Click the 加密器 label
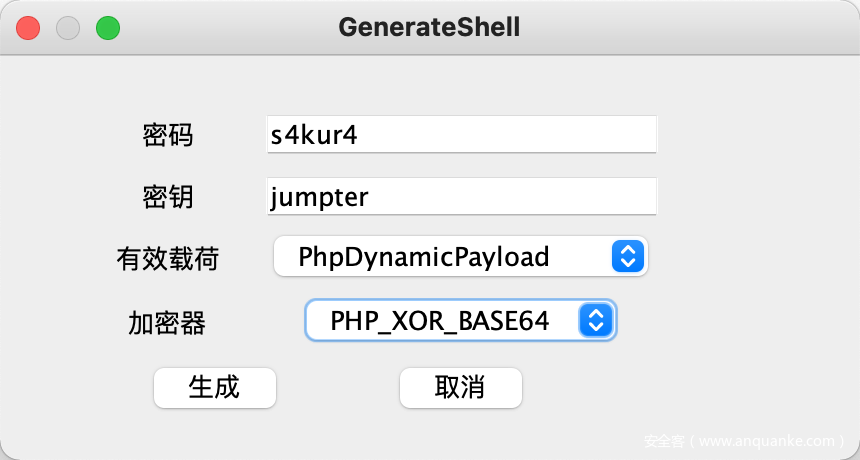This screenshot has width=860, height=460. 168,322
